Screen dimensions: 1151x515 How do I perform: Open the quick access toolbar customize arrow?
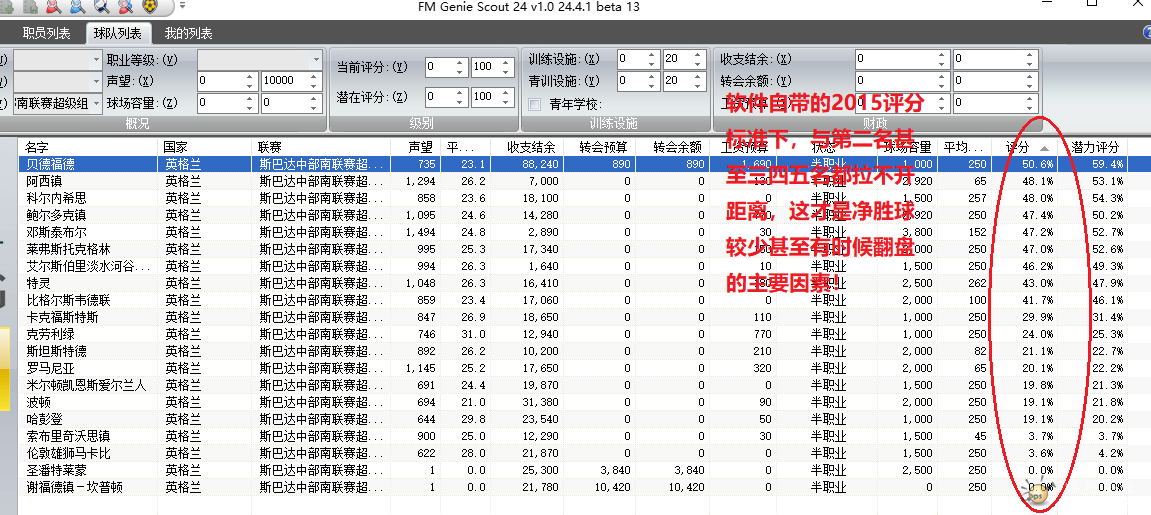coord(183,6)
